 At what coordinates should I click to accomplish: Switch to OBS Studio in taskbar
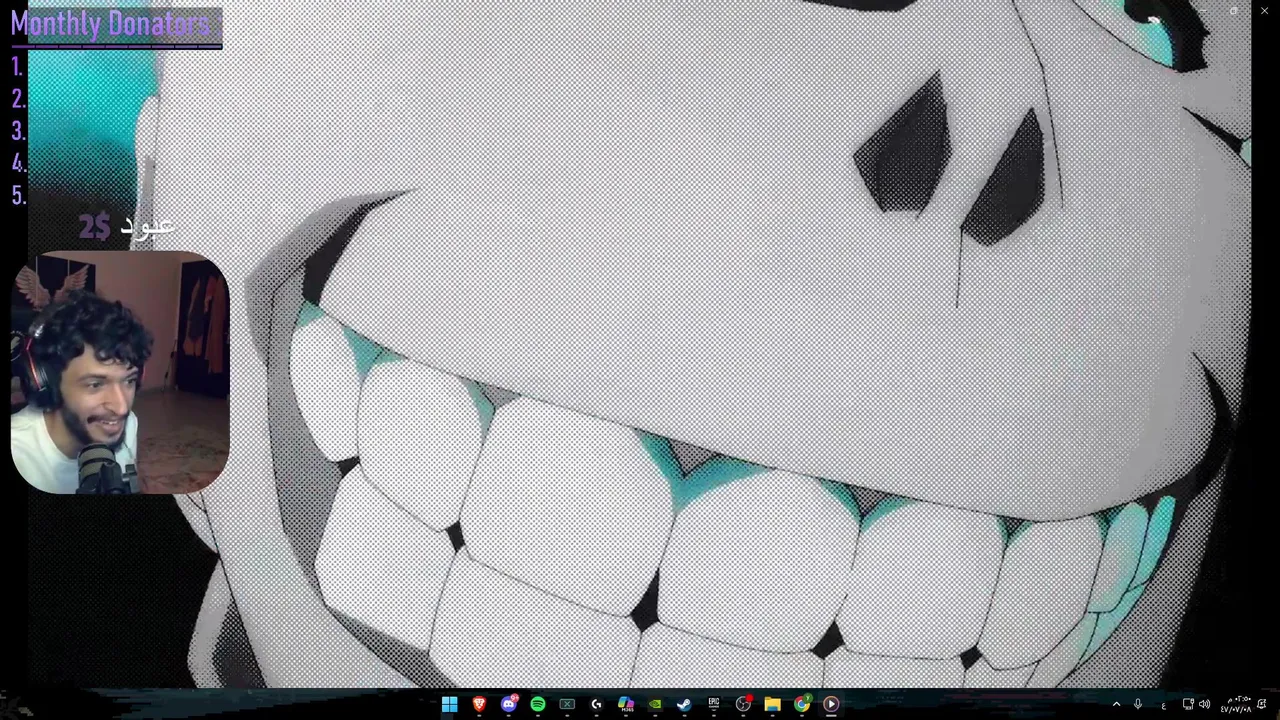click(743, 704)
